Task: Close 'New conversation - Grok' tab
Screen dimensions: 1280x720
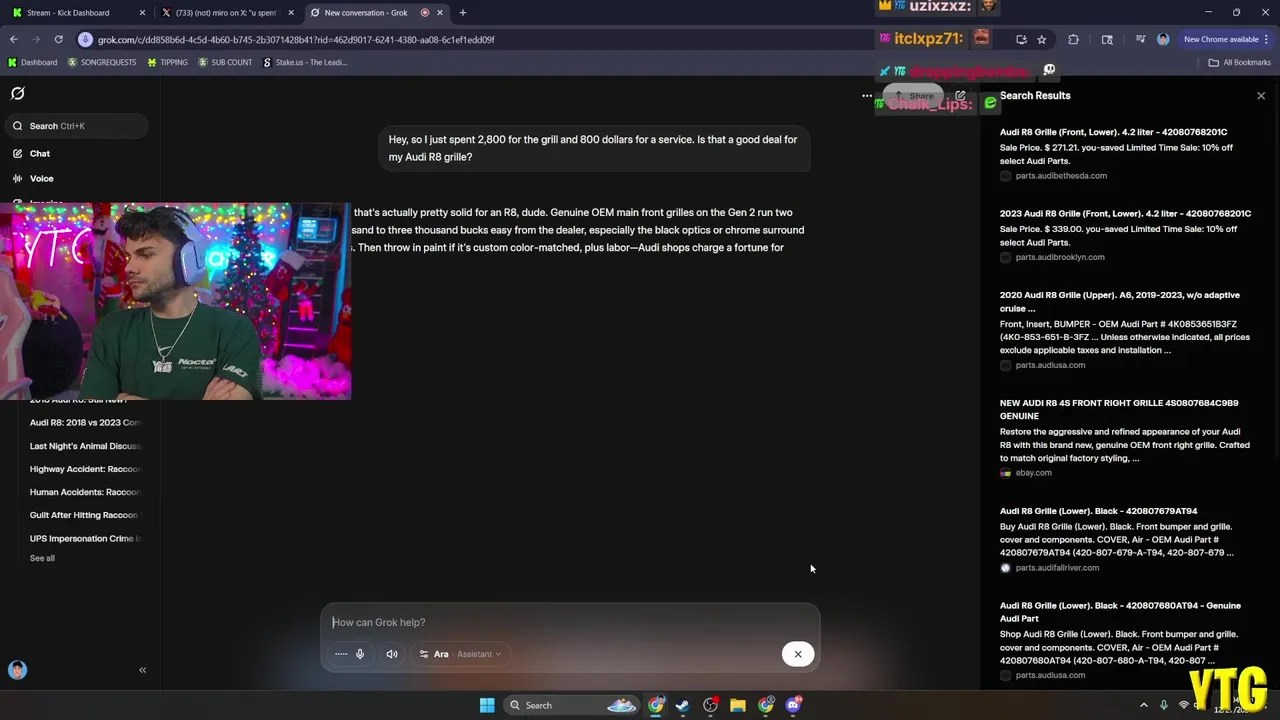Action: pos(440,13)
